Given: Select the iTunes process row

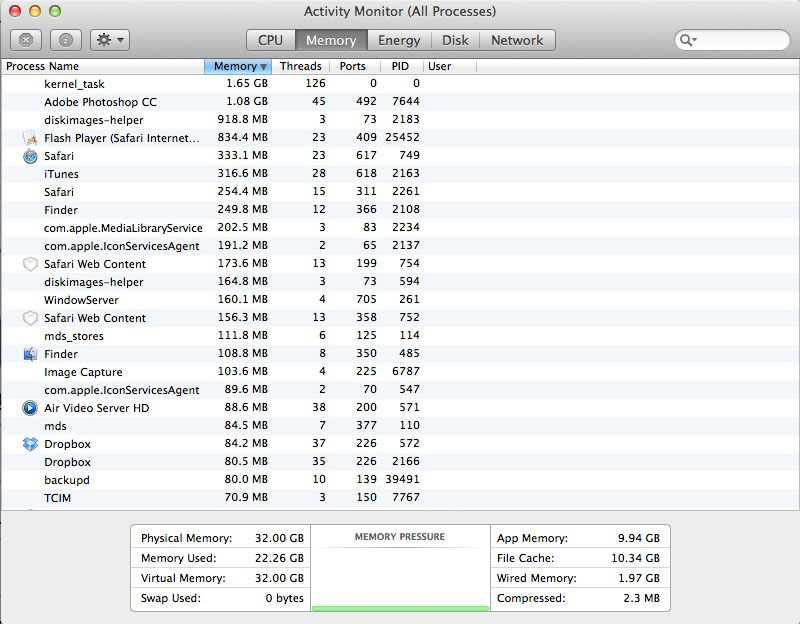Looking at the screenshot, I should tap(400, 174).
